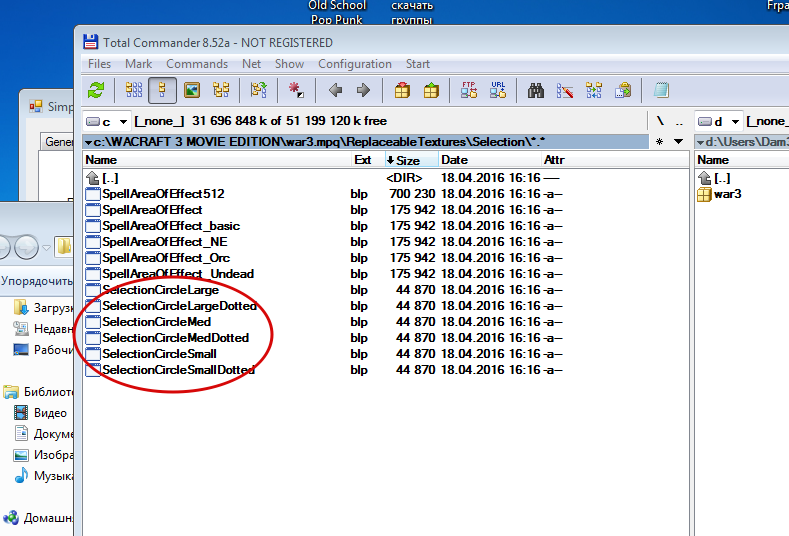Image resolution: width=789 pixels, height=536 pixels.
Task: Click Упорядочить in Explorer window
Action: [37, 280]
